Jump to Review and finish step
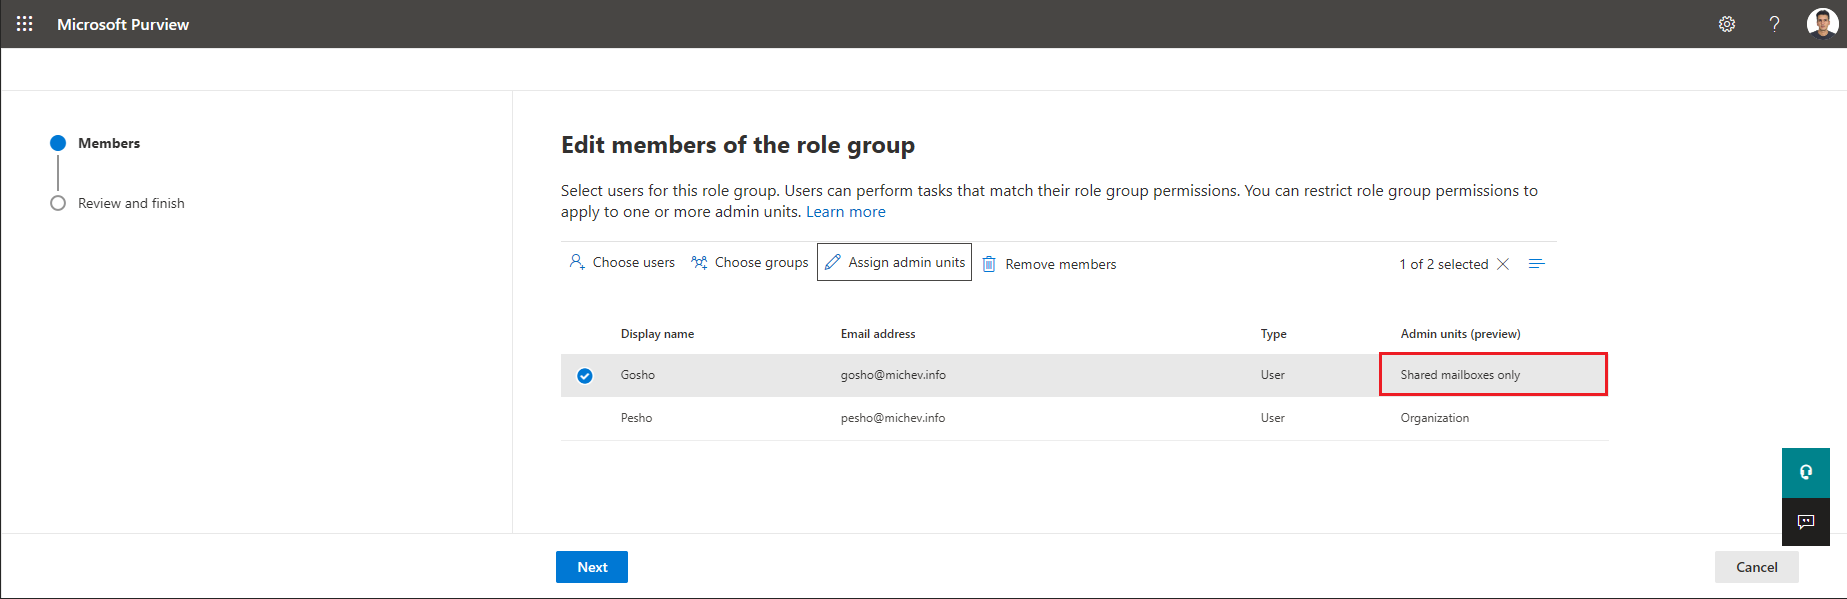1847x599 pixels. (131, 203)
